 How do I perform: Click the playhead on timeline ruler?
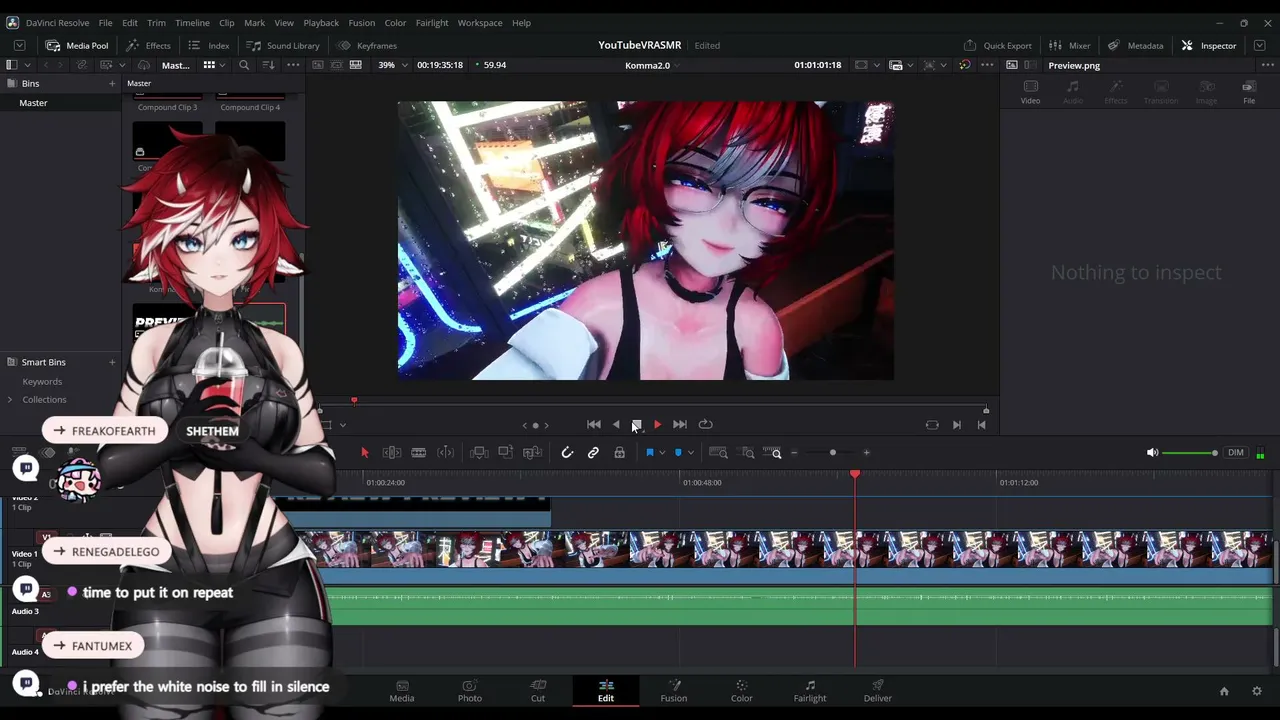855,474
